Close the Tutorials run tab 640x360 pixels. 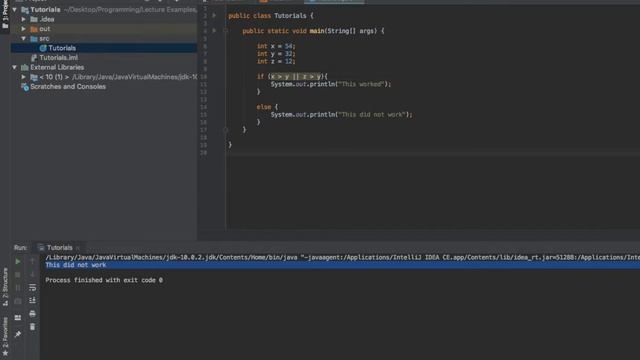tap(78, 248)
